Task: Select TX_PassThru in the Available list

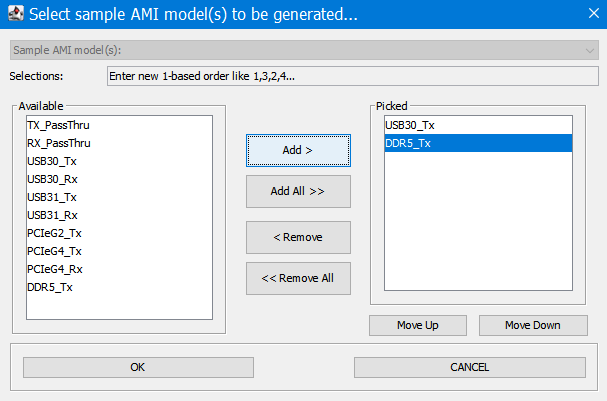Action: tap(60, 125)
